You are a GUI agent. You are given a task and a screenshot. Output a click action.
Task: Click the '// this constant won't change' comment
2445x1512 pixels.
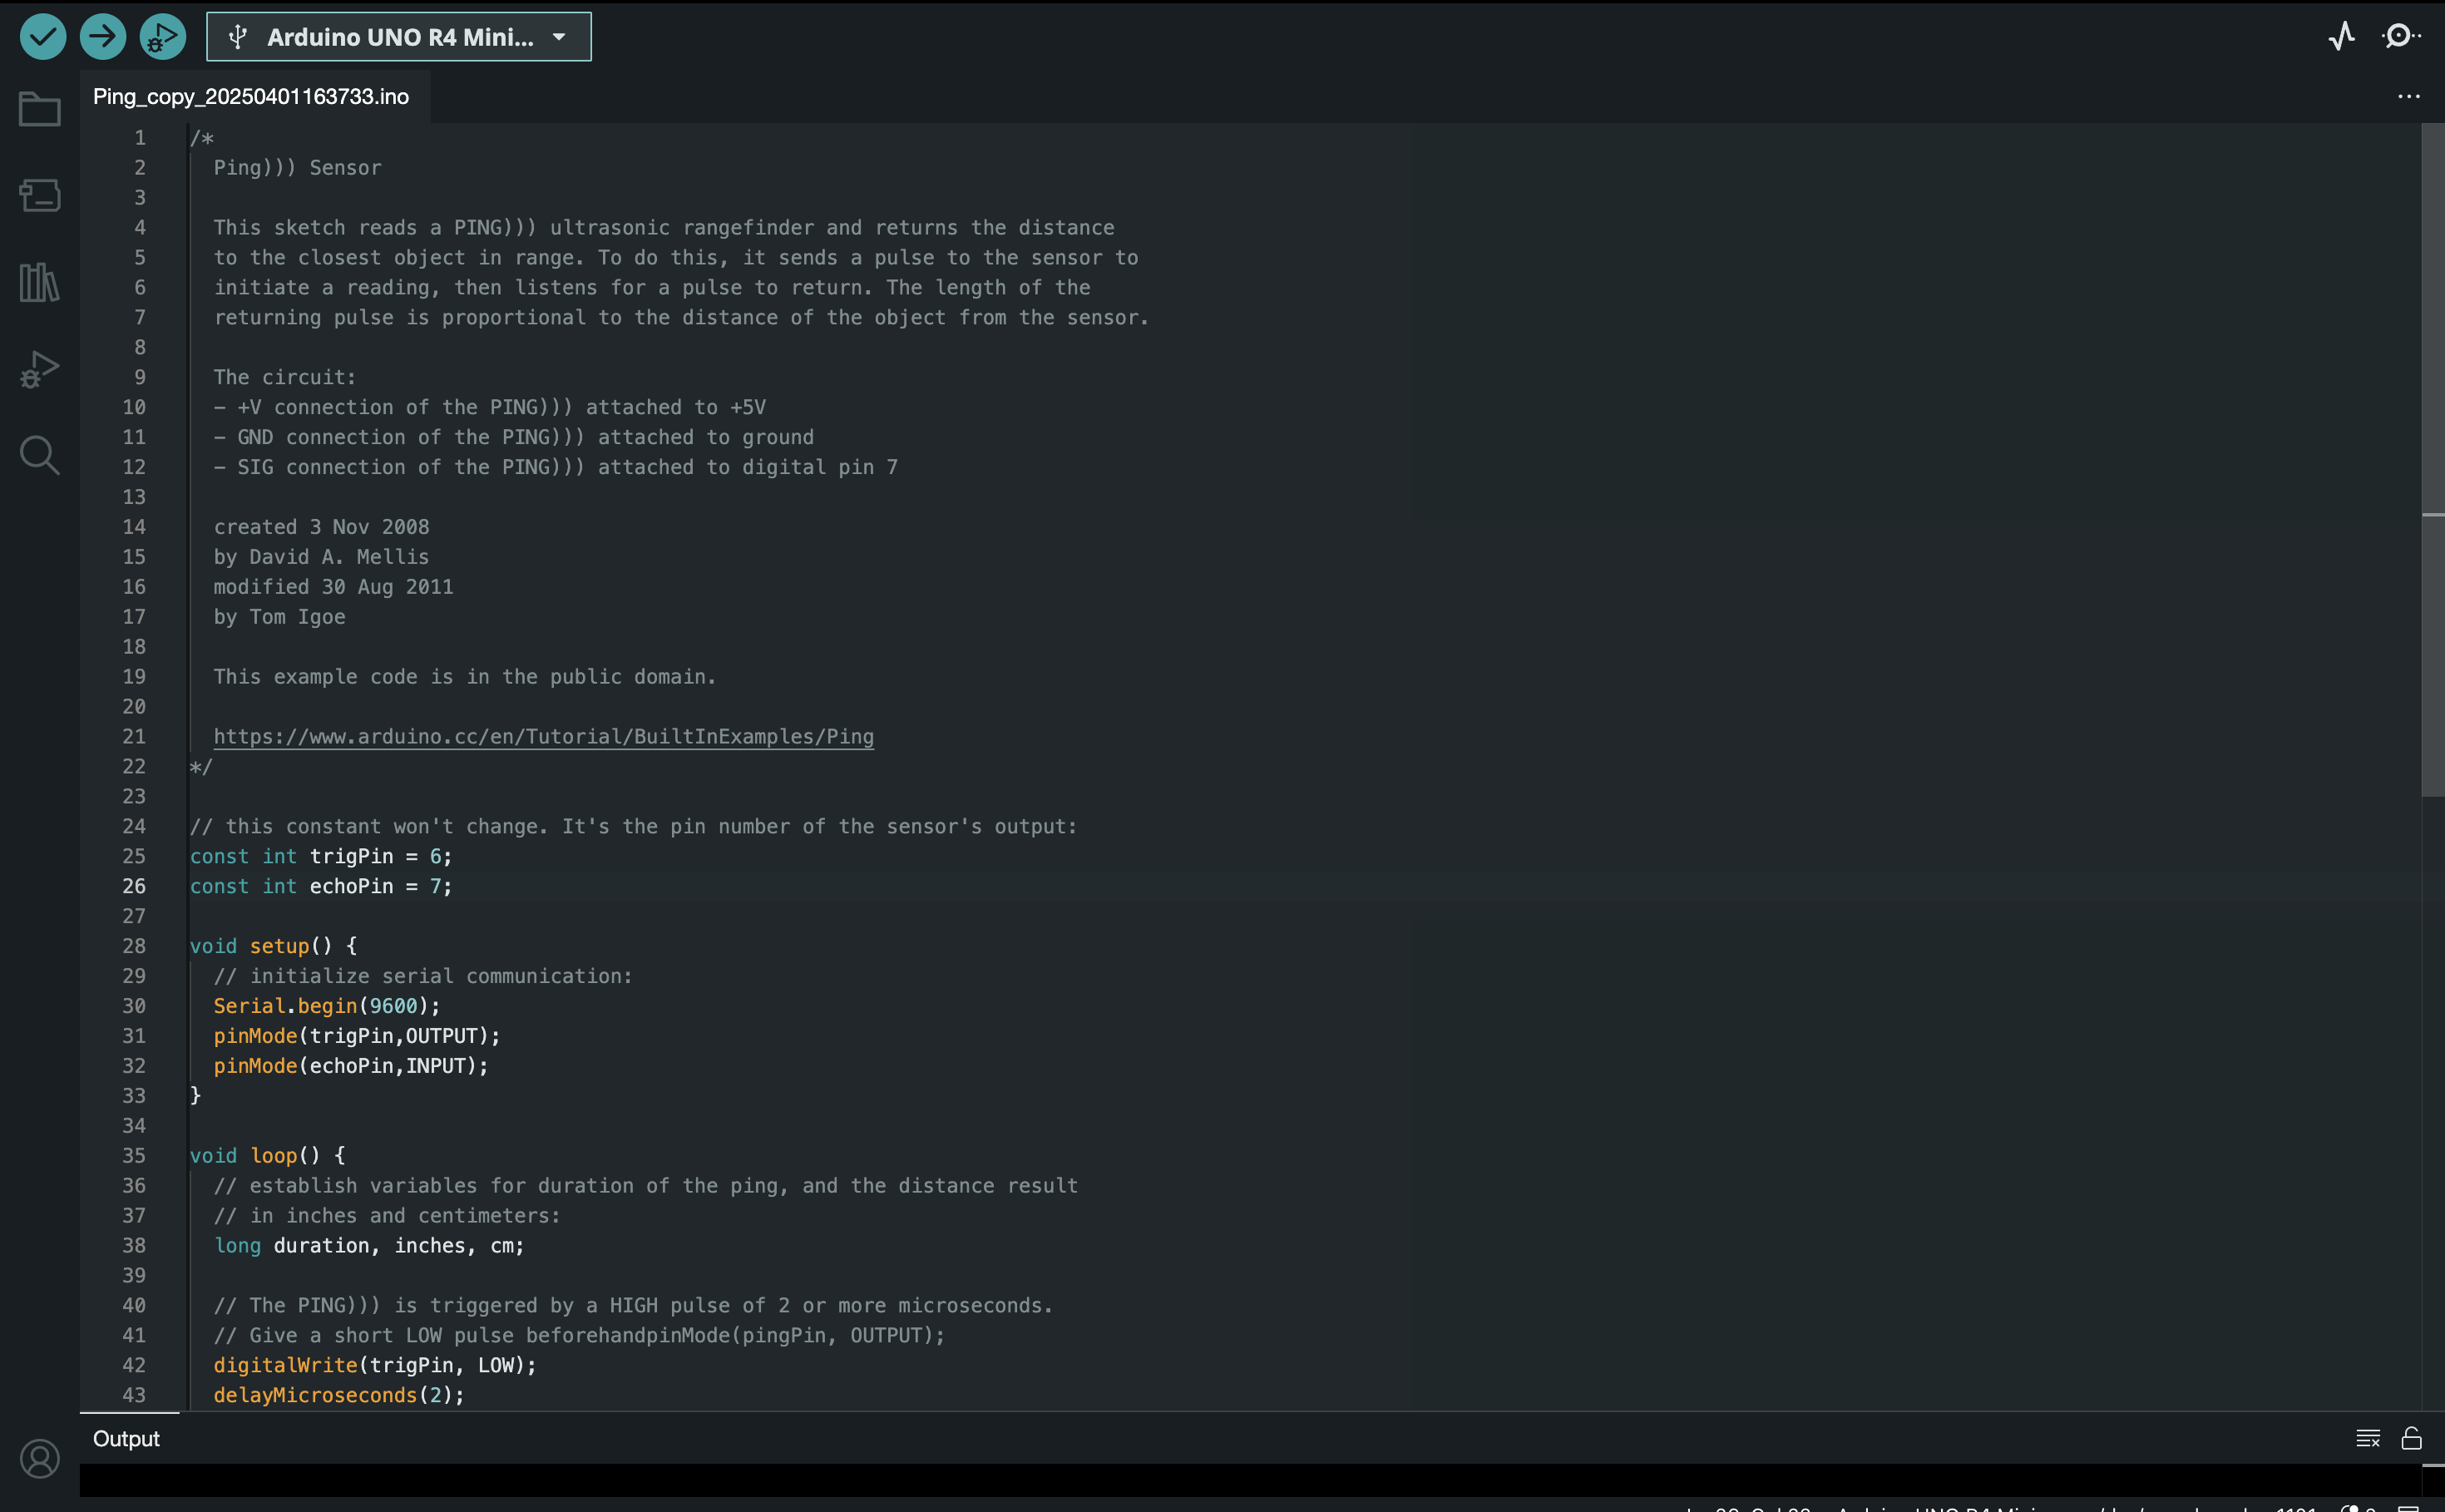[x=634, y=827]
